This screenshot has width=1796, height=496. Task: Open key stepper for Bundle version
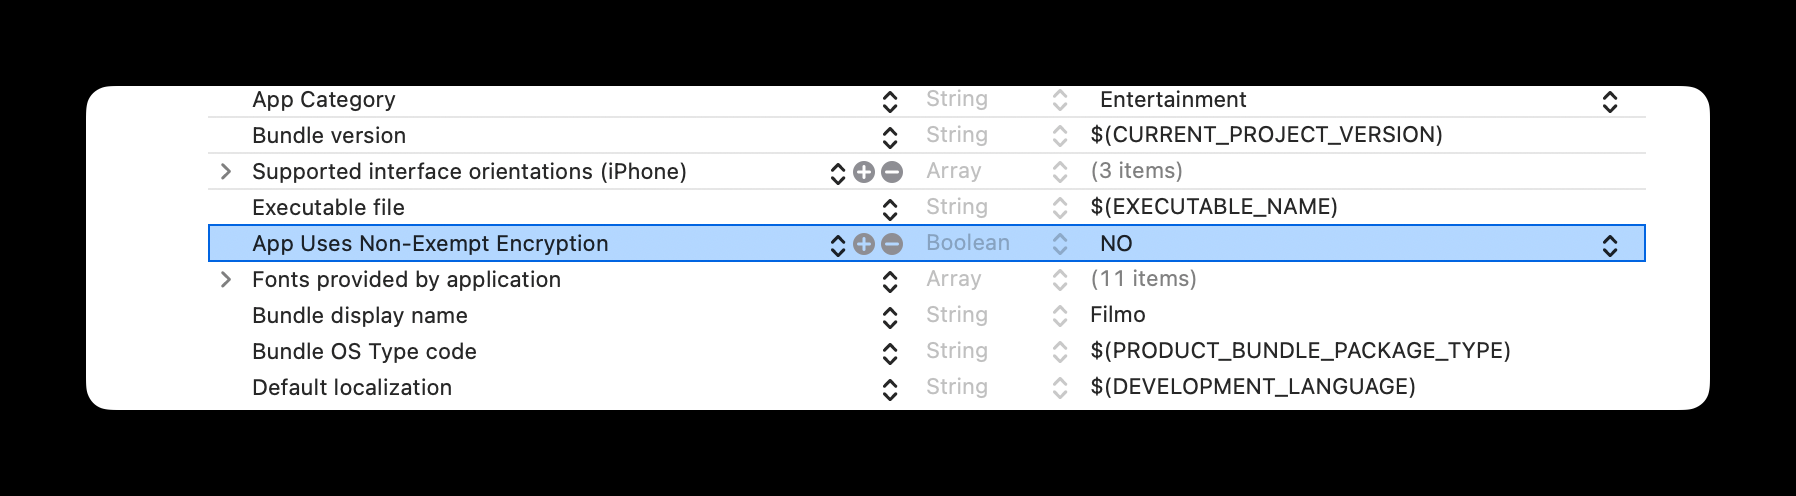point(889,137)
